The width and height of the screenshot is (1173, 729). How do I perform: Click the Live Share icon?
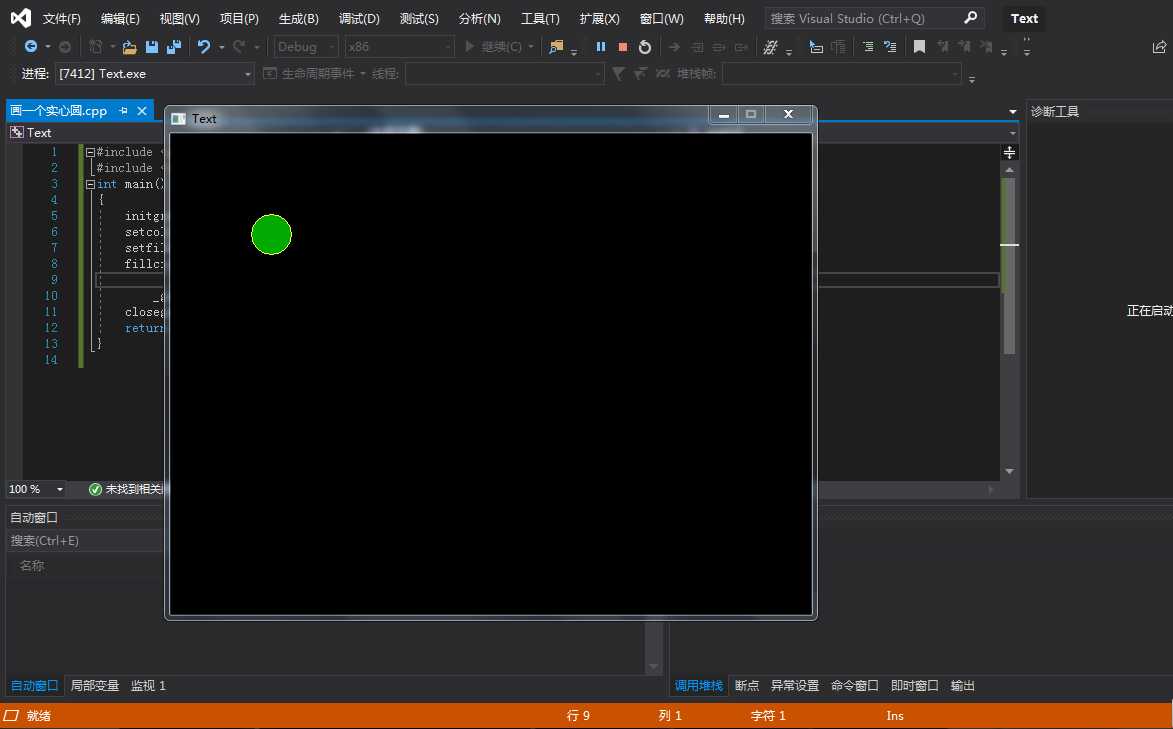1159,47
